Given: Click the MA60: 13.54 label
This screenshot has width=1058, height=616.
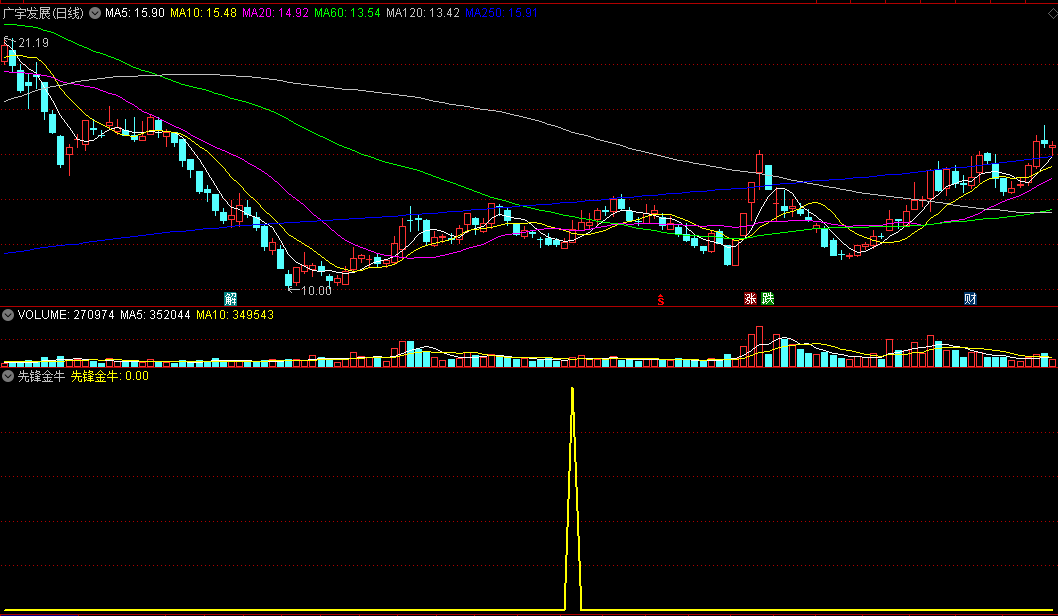Looking at the screenshot, I should click(347, 13).
